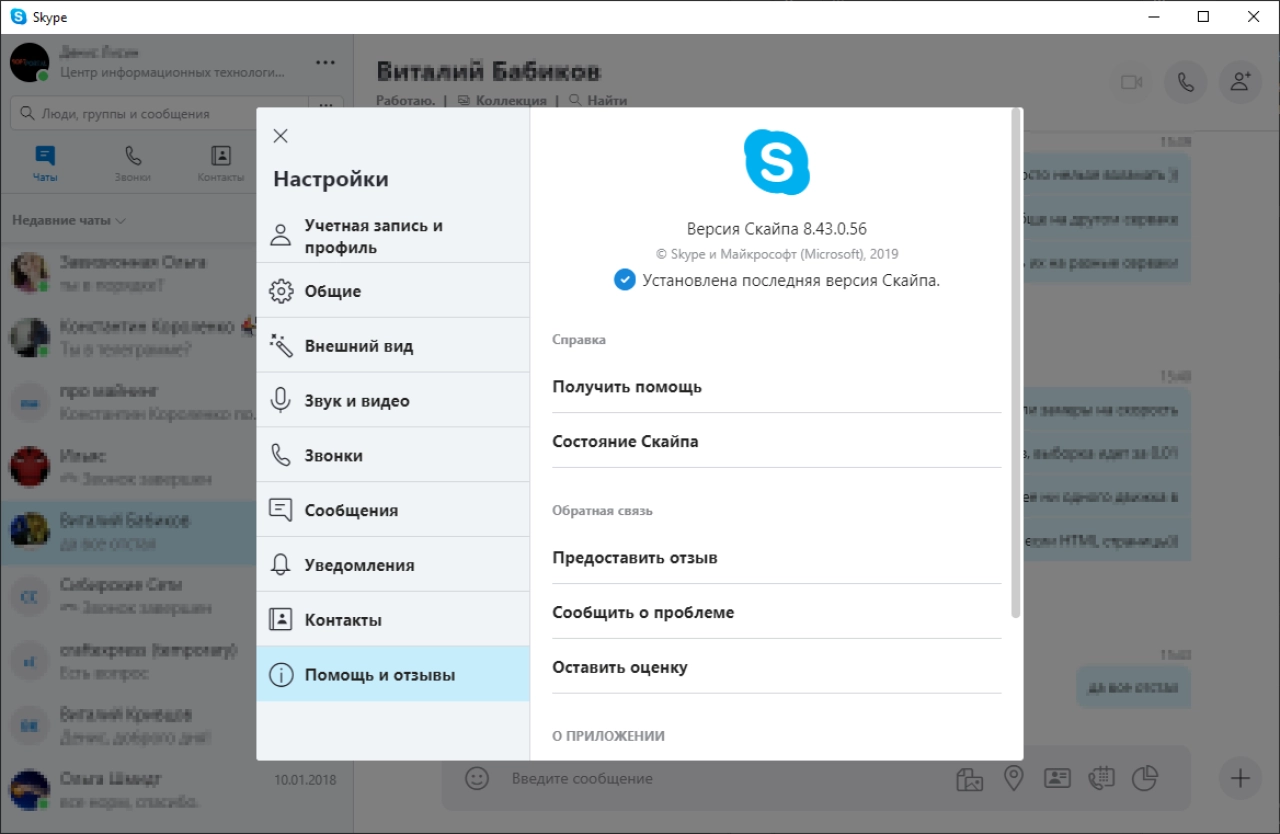Click the create poll chart icon
The image size is (1280, 834).
(x=1145, y=778)
